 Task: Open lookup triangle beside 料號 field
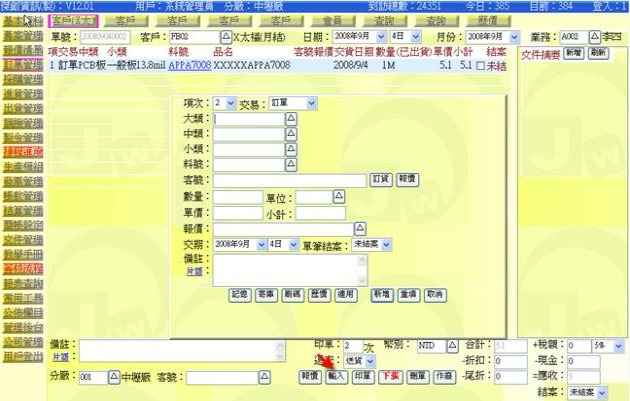tap(291, 164)
